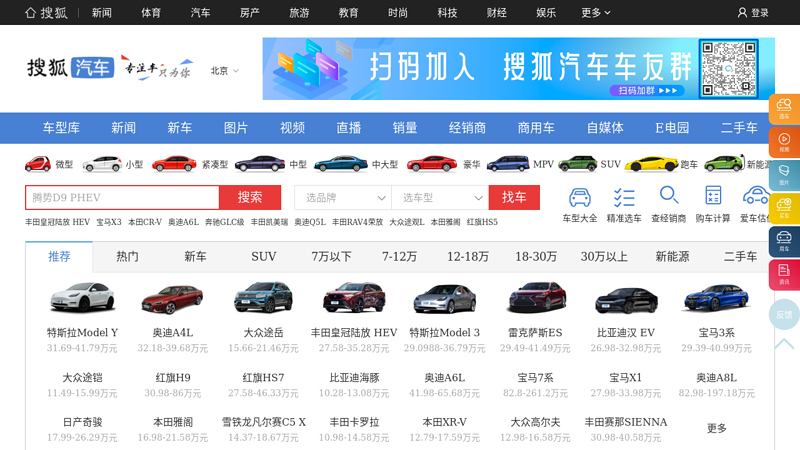Open the 雷克萨斯ES thumbnail

(536, 296)
